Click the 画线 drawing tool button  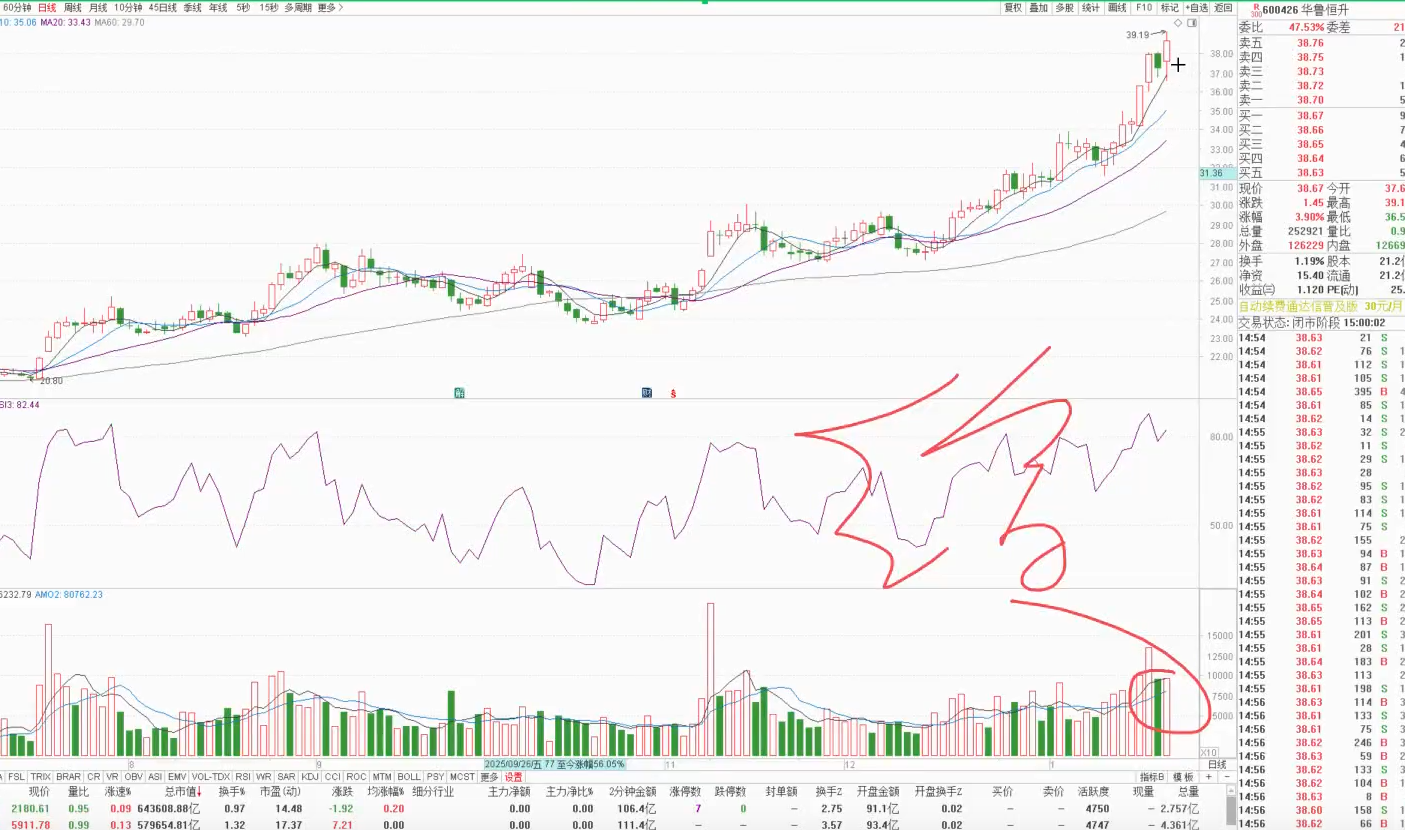(x=1117, y=7)
